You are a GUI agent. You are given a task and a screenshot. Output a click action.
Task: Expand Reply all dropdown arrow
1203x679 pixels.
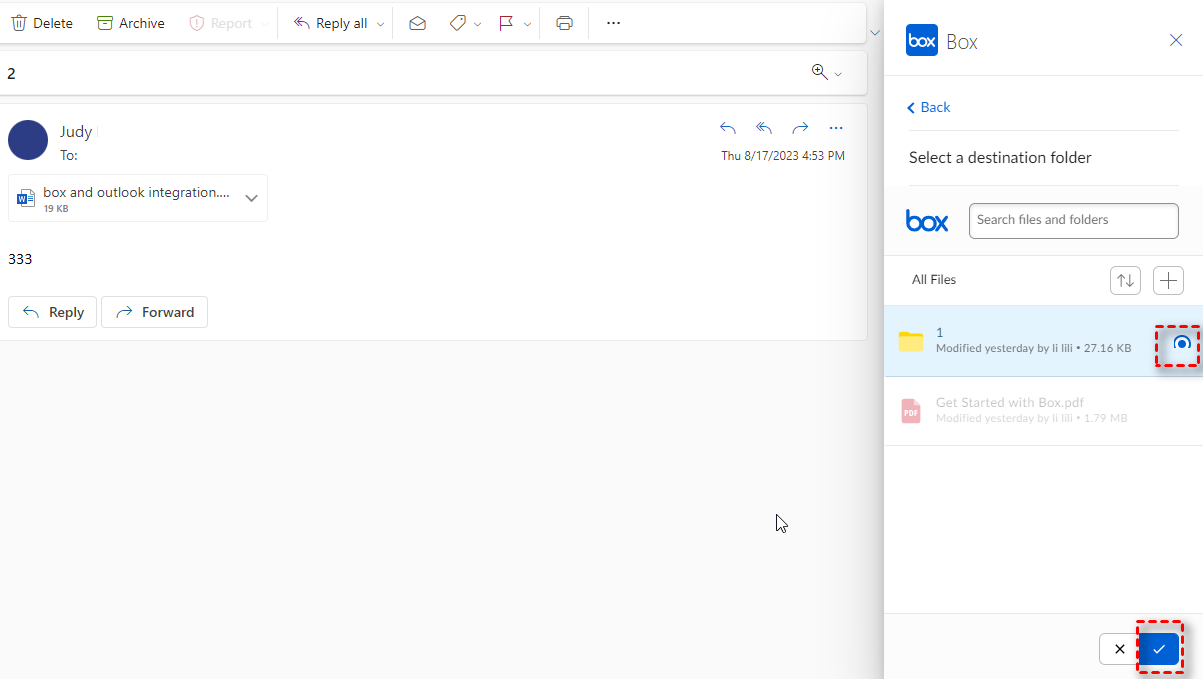tap(380, 24)
